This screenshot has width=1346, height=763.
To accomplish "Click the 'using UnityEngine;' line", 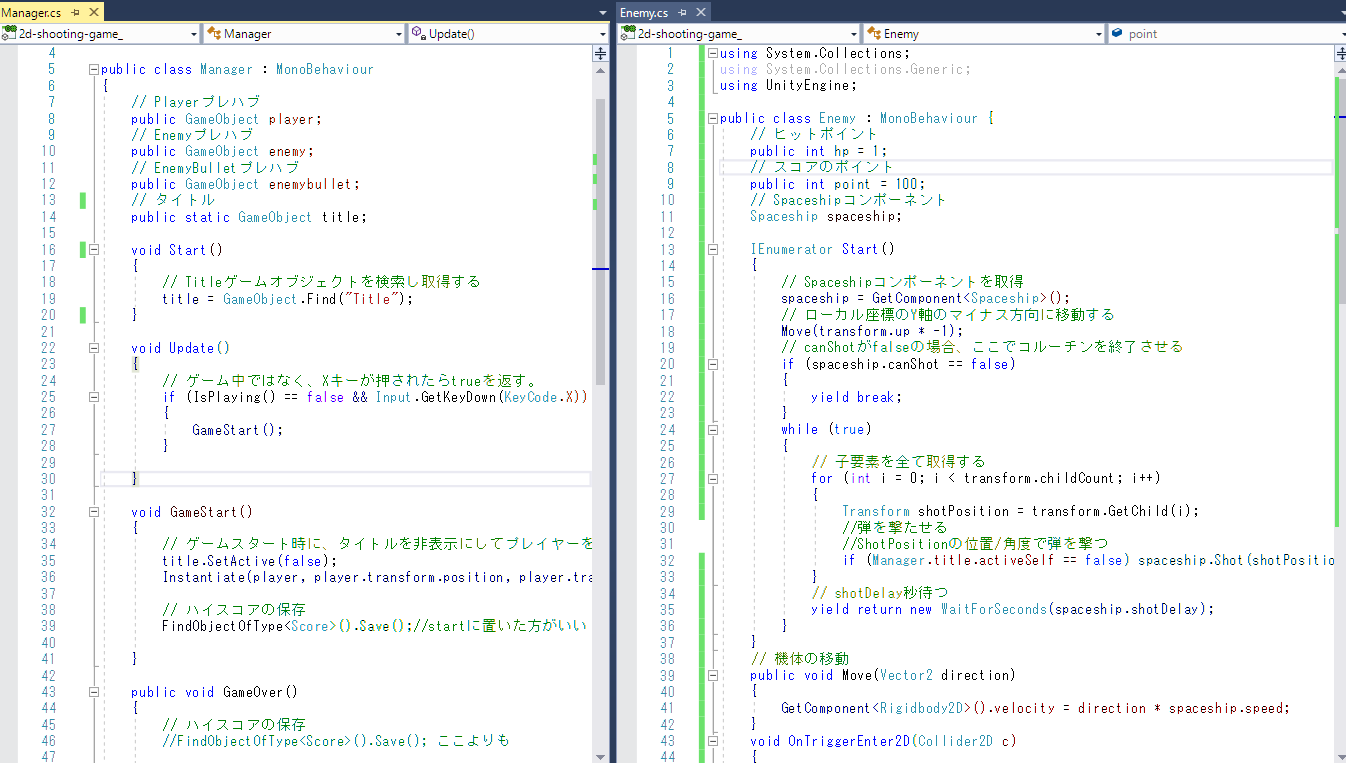I will click(x=789, y=85).
